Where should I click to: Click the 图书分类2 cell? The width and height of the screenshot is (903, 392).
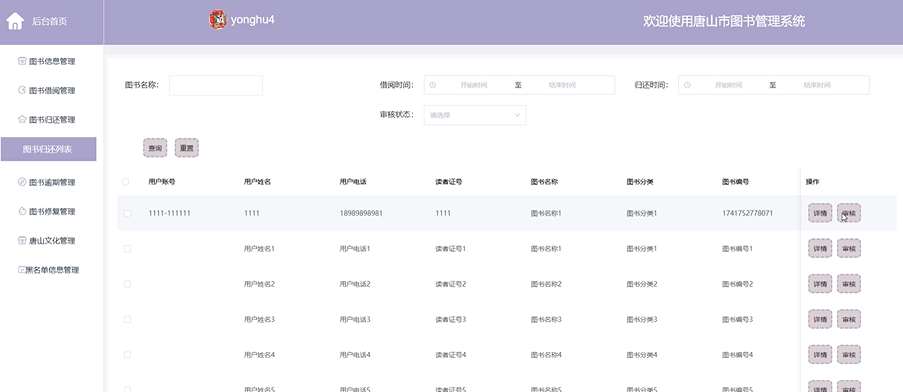click(x=642, y=284)
